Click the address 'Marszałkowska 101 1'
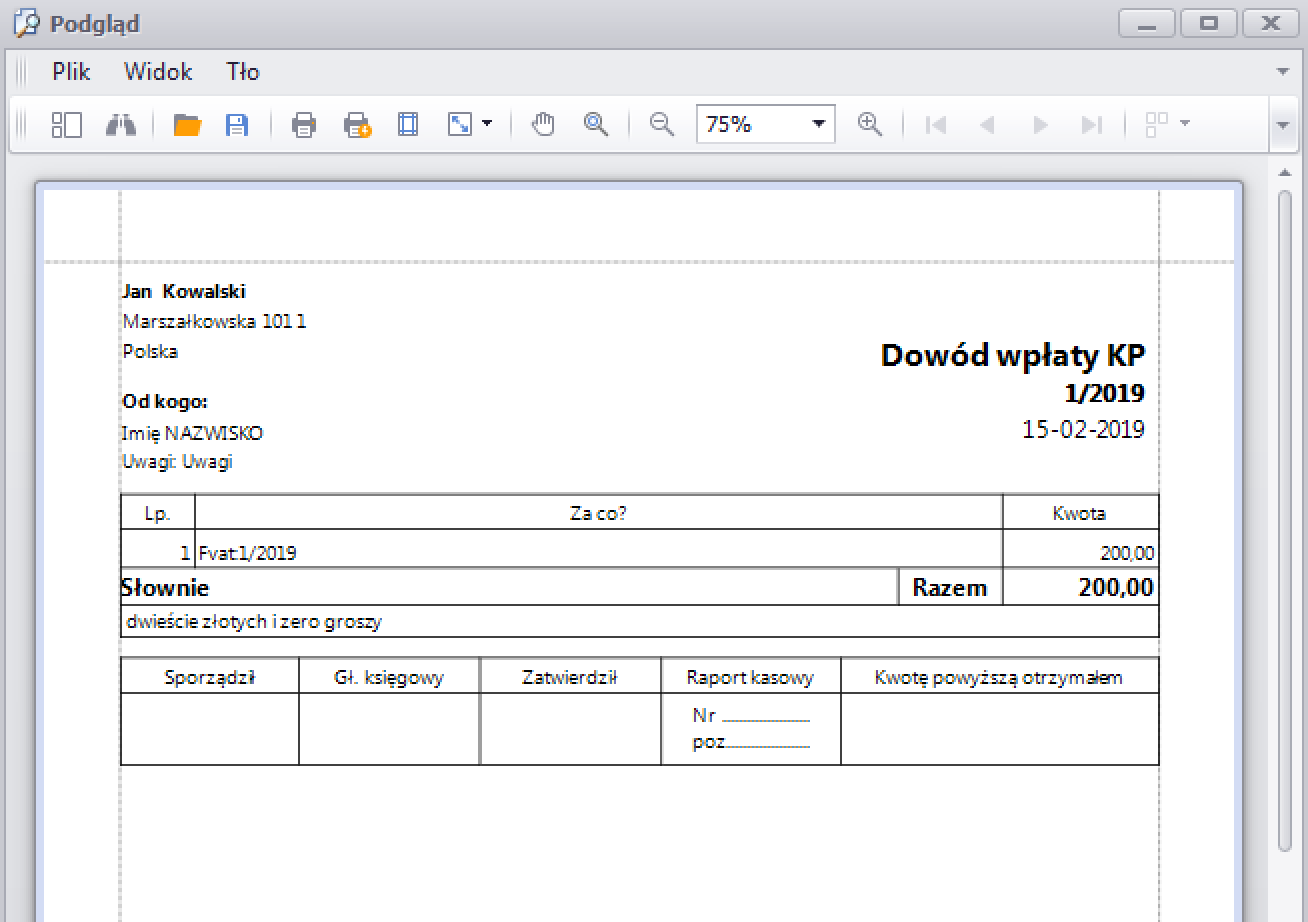Viewport: 1308px width, 922px height. pyautogui.click(x=214, y=321)
